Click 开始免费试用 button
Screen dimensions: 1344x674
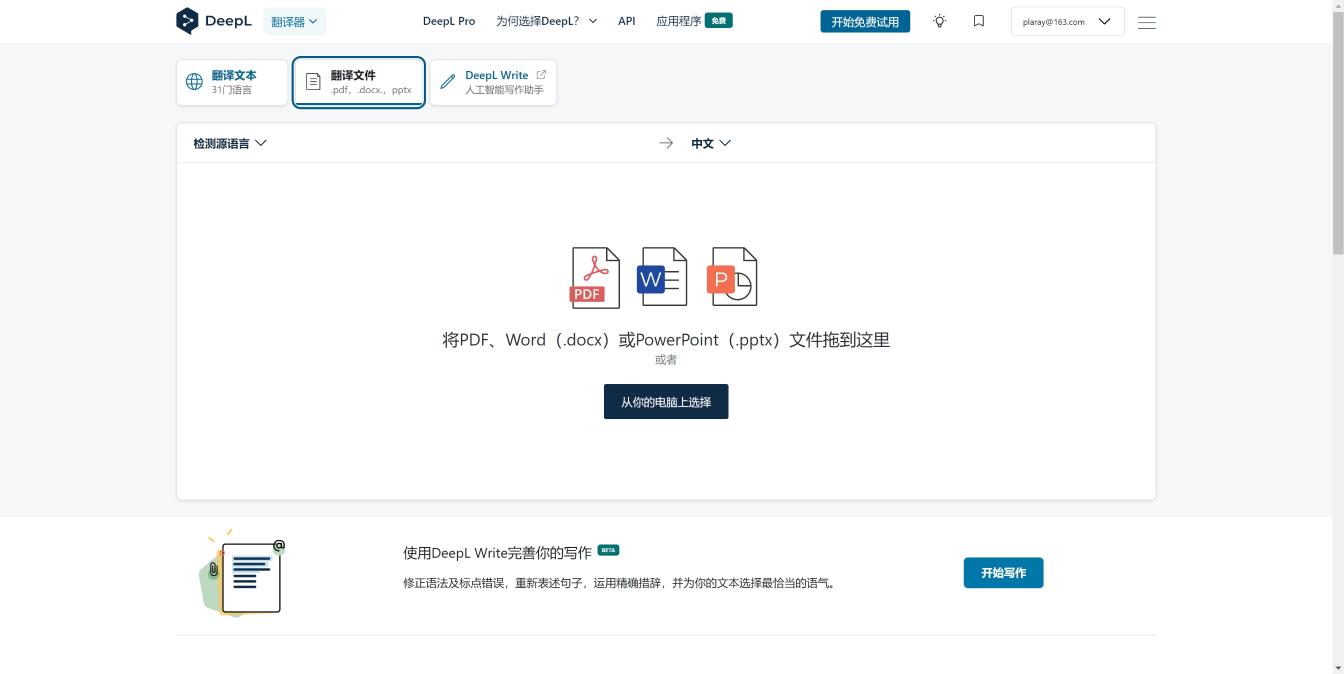click(865, 21)
